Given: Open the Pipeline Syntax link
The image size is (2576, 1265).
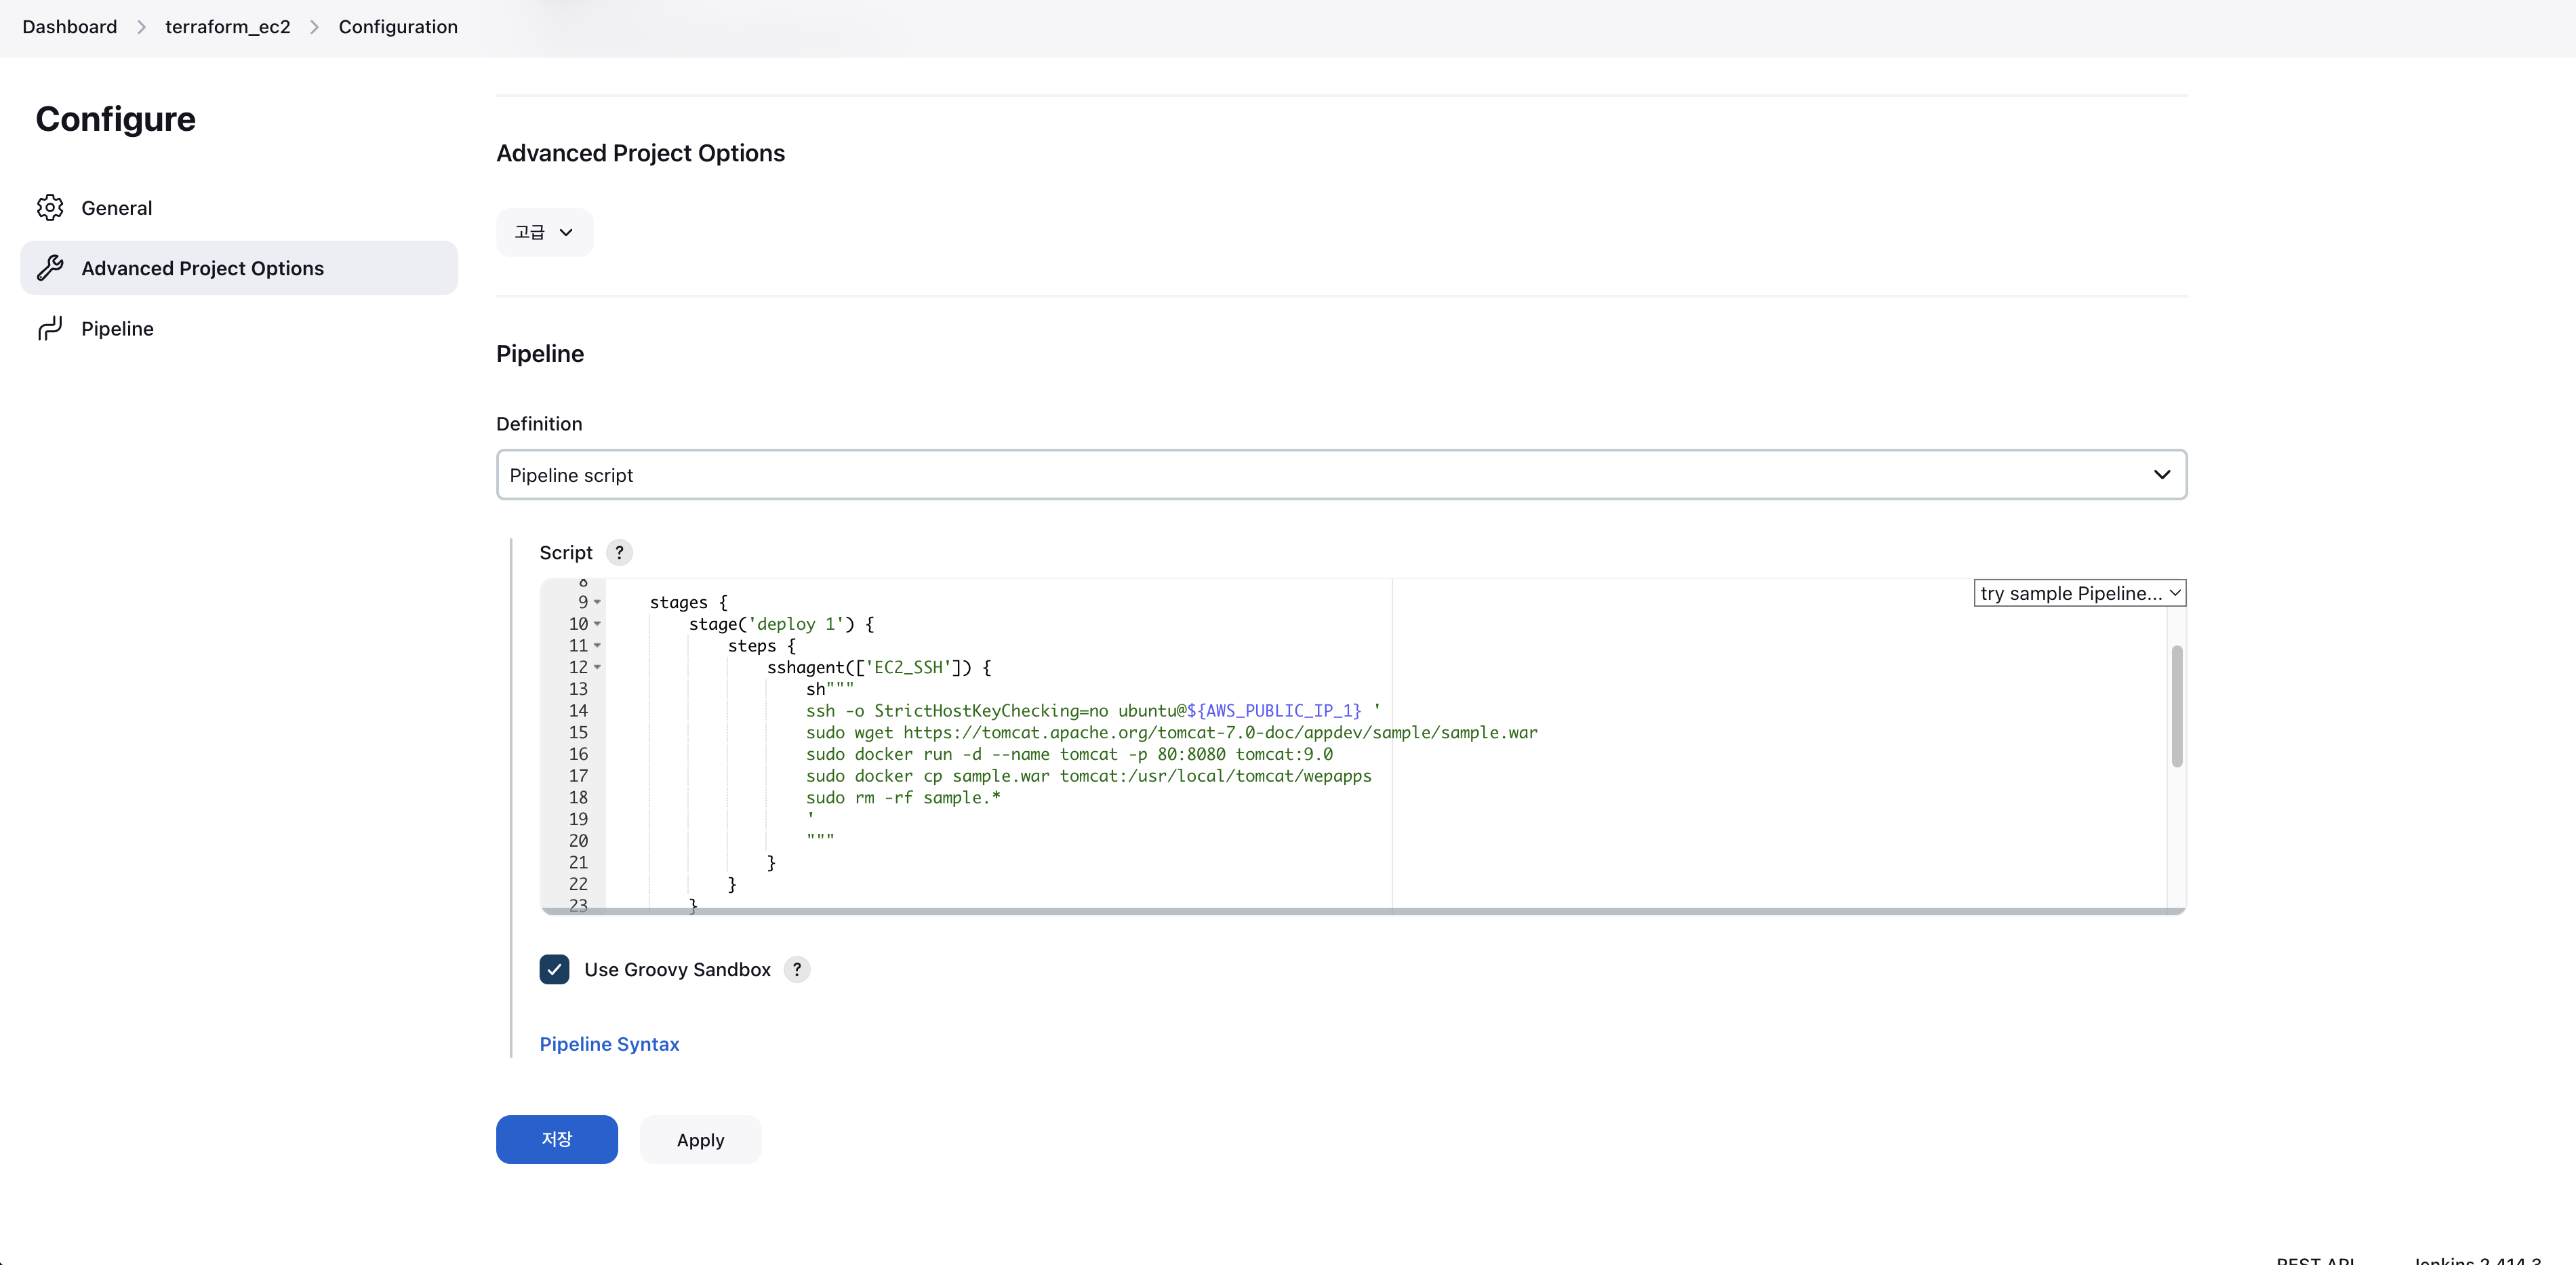Looking at the screenshot, I should click(609, 1044).
